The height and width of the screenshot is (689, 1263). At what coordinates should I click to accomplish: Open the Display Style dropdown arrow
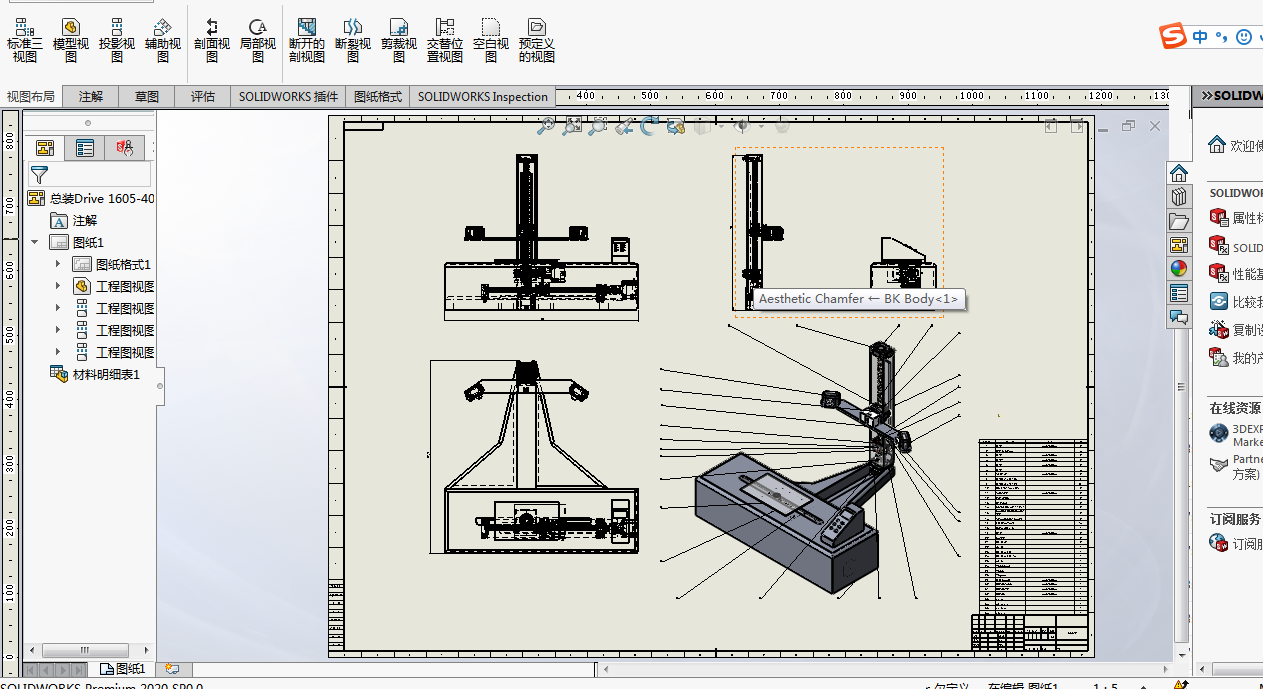click(x=721, y=127)
